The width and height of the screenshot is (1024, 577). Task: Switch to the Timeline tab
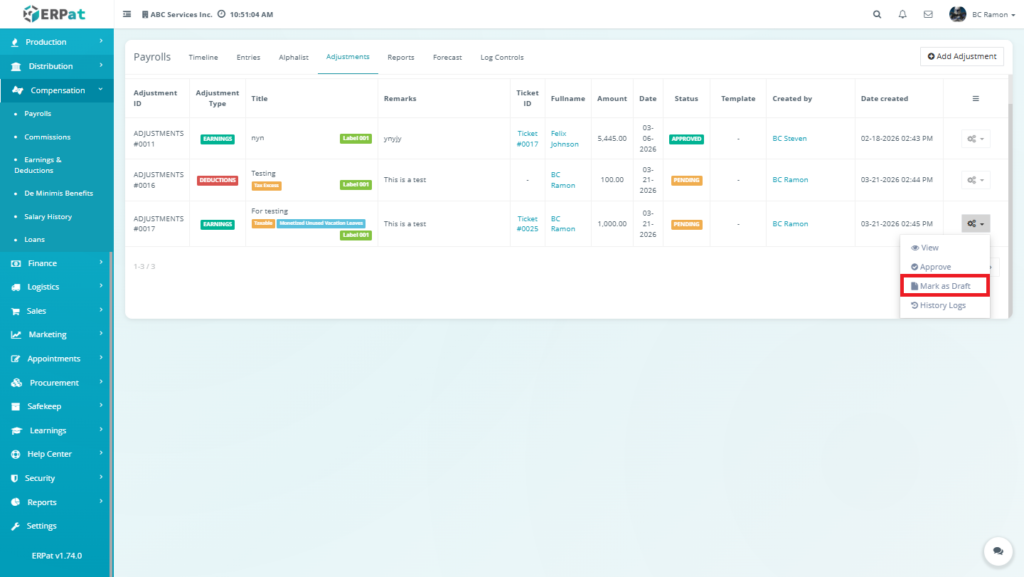click(203, 57)
